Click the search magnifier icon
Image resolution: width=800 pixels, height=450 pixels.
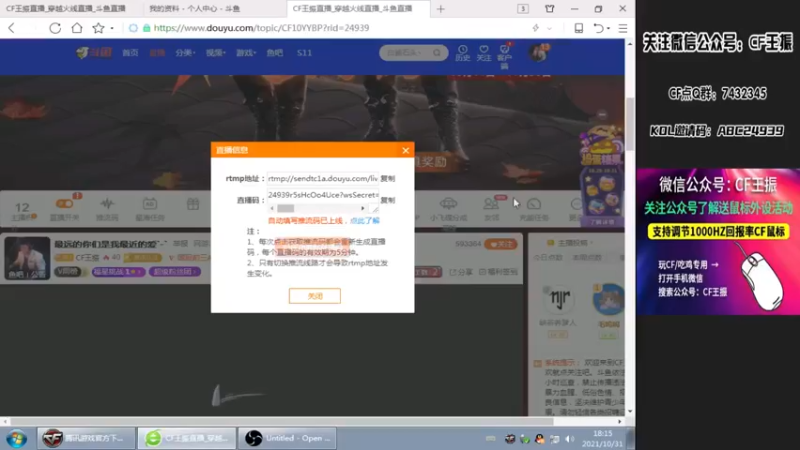pos(437,53)
